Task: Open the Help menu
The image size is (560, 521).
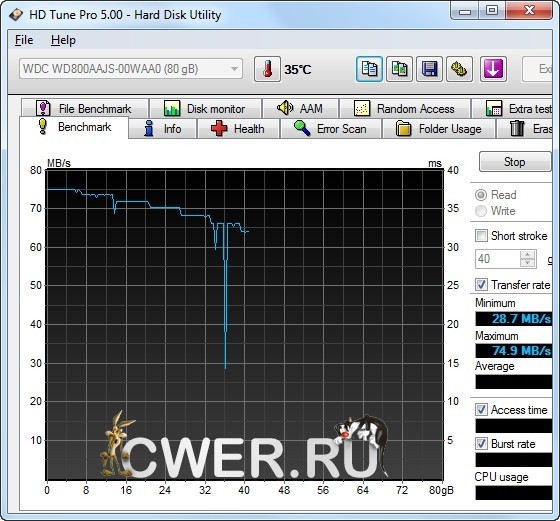Action: tap(63, 40)
